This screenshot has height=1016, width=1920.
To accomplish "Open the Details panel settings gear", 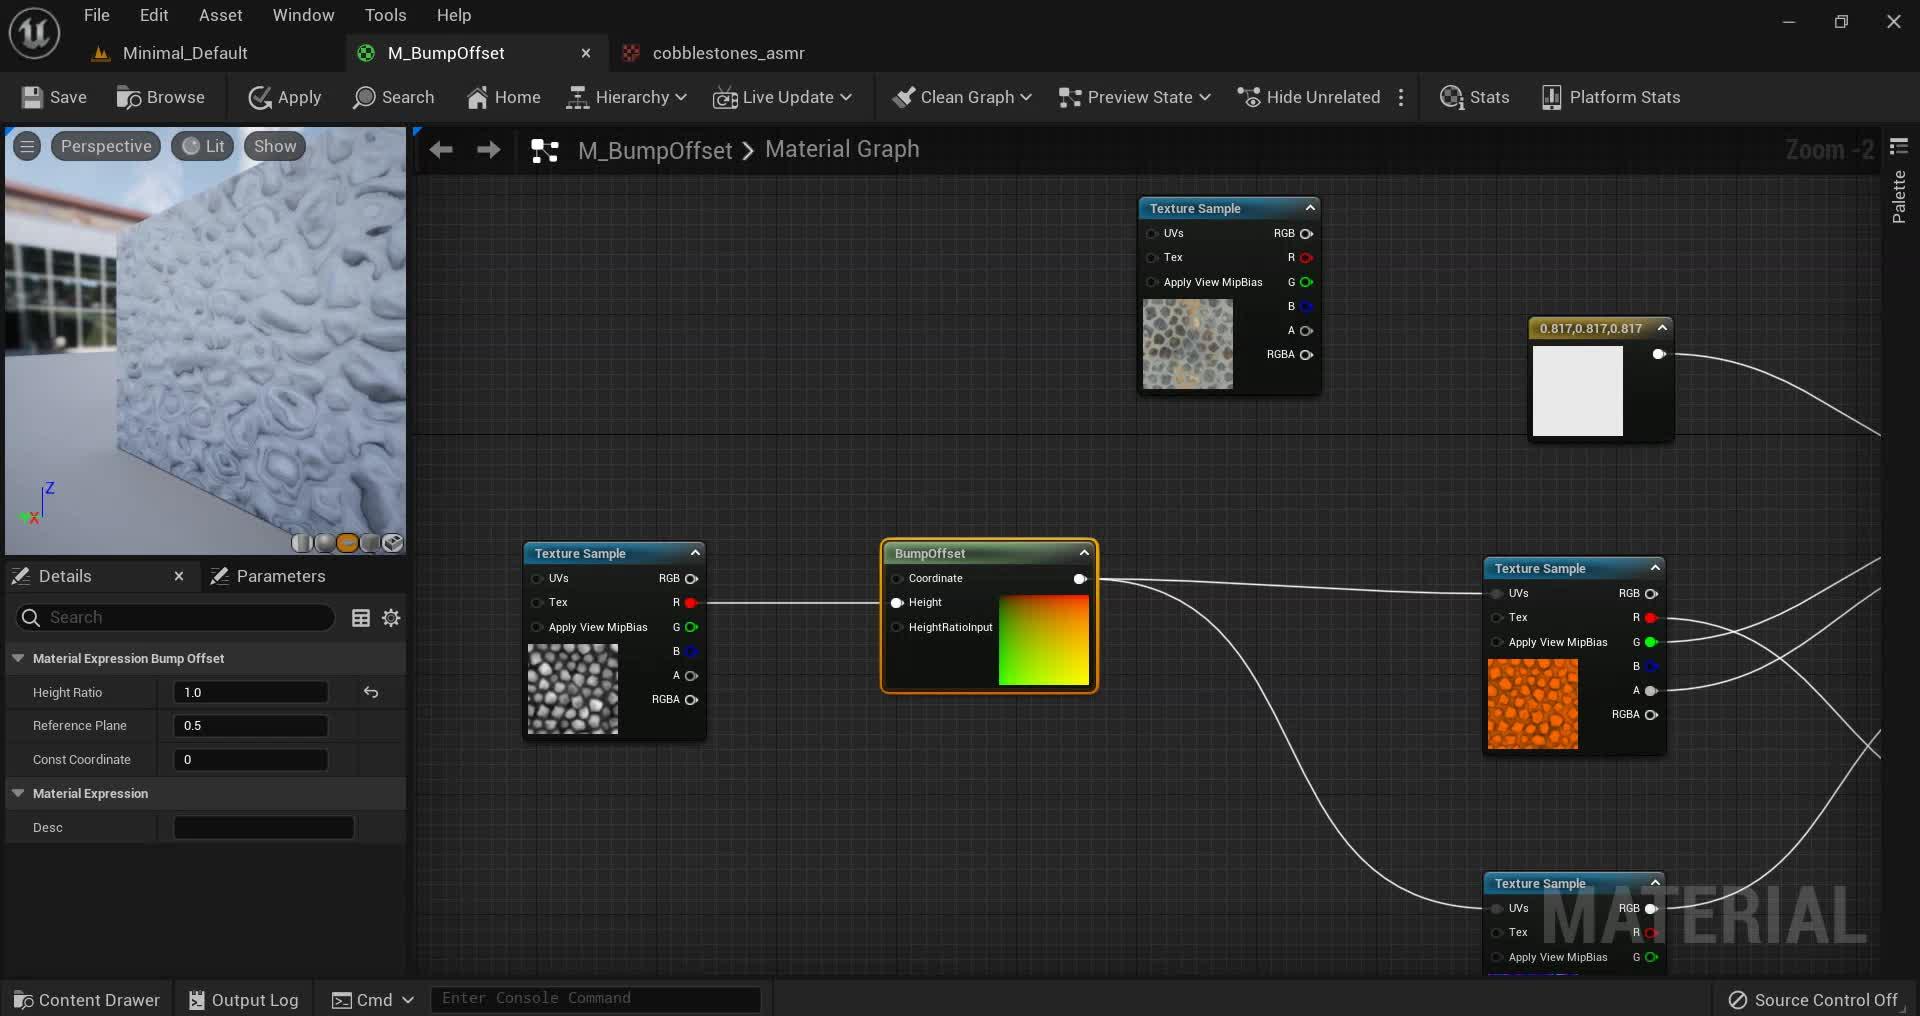I will (391, 618).
